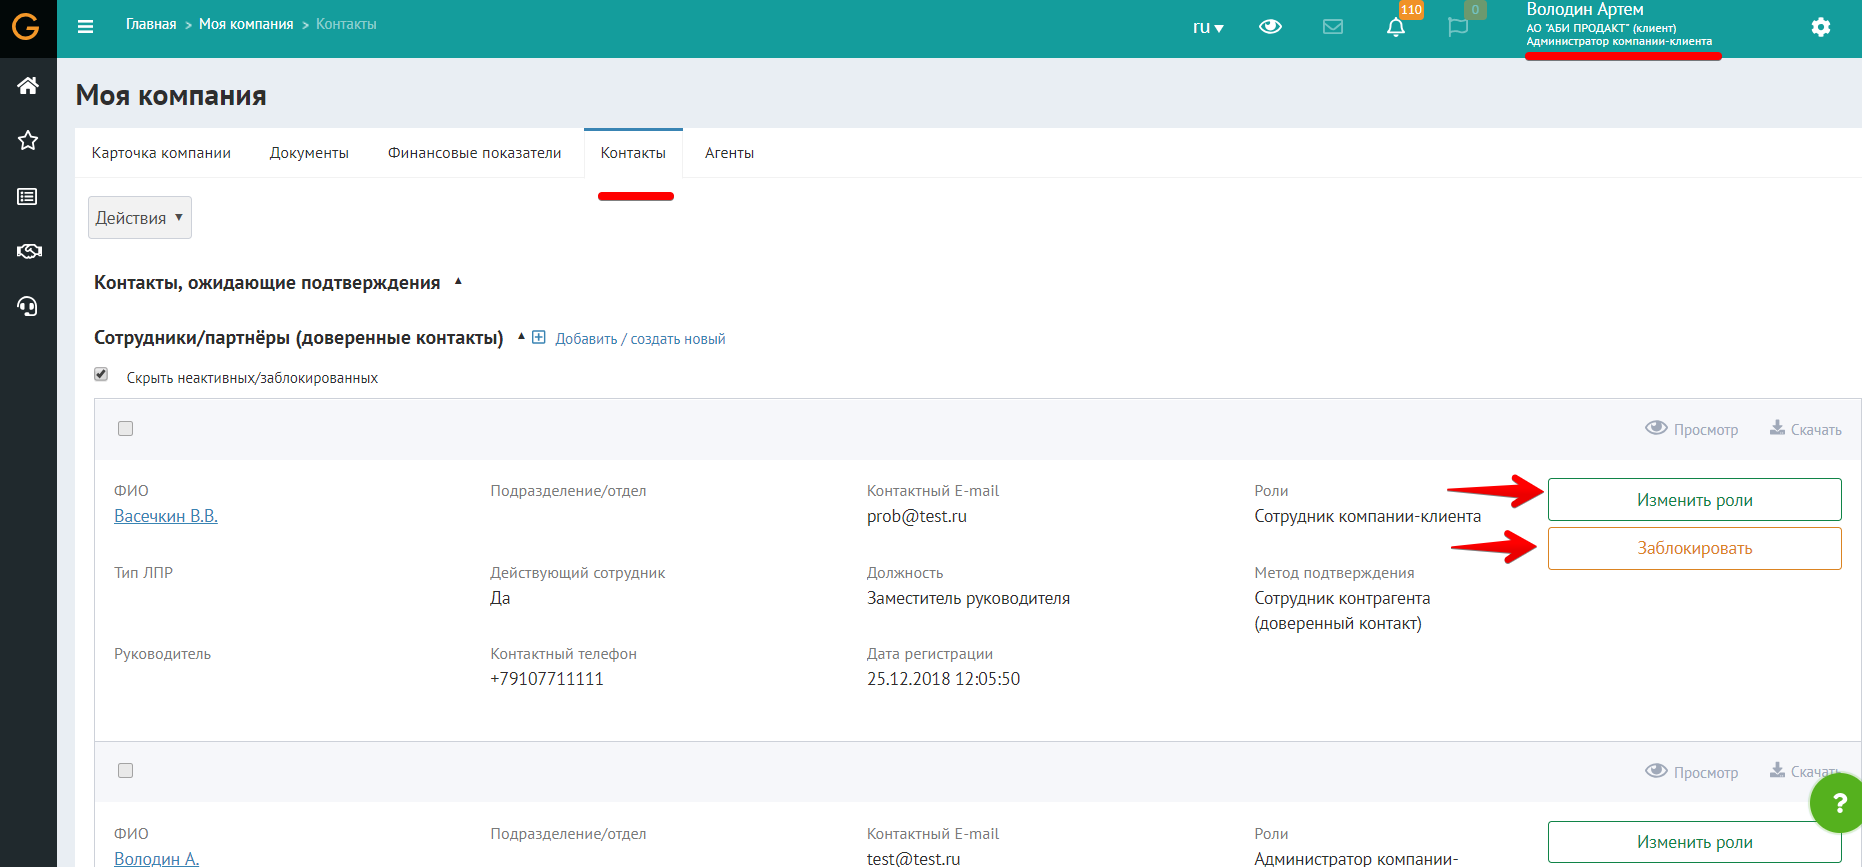Screen dimensions: 1862x867
Task: Click Просмотр in Володин row header
Action: (1692, 771)
